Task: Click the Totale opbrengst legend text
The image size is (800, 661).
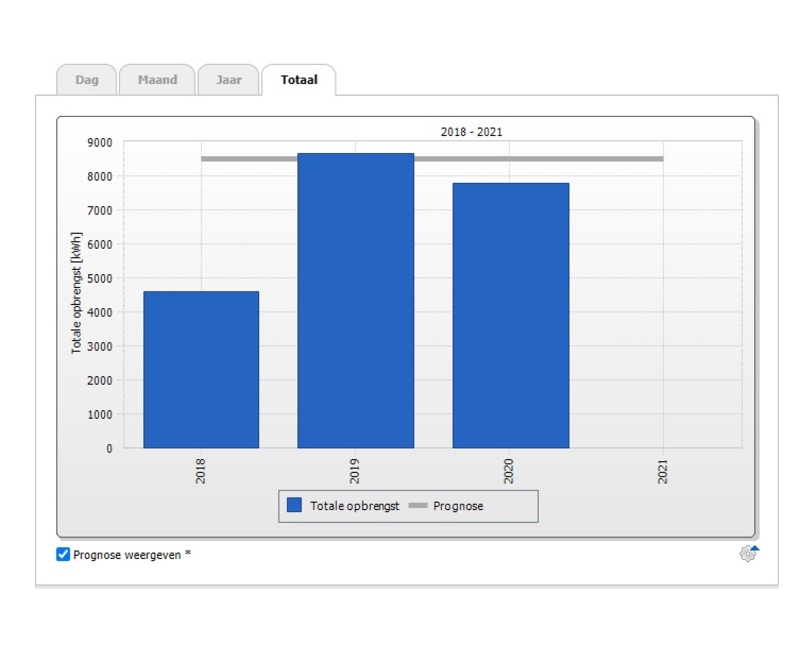Action: pos(354,506)
